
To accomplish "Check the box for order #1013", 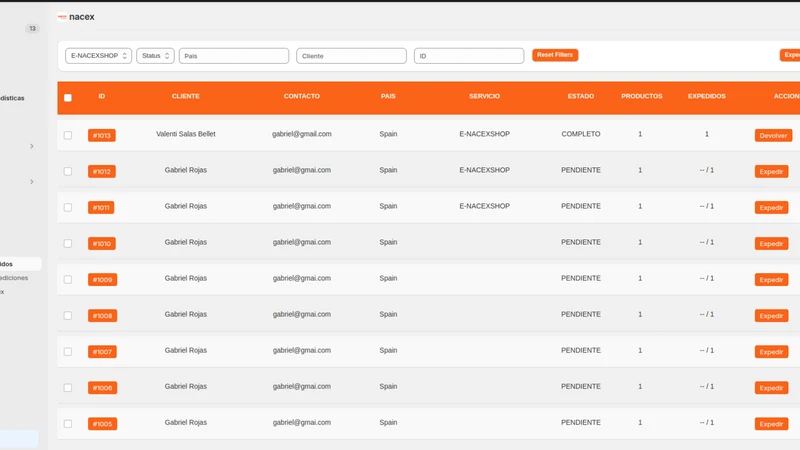I will pos(68,135).
